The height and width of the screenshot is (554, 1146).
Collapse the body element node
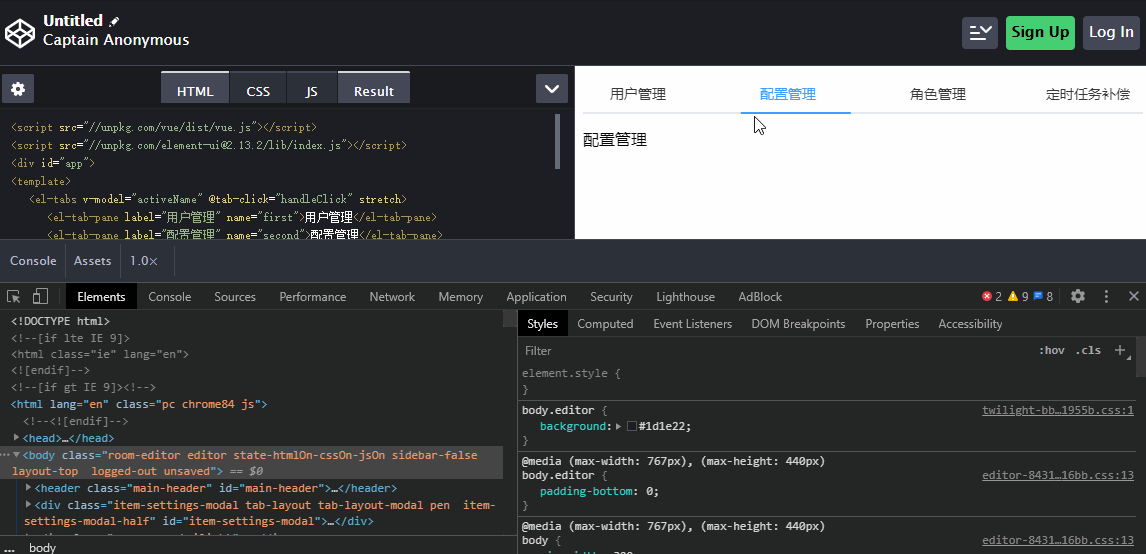[x=17, y=454]
